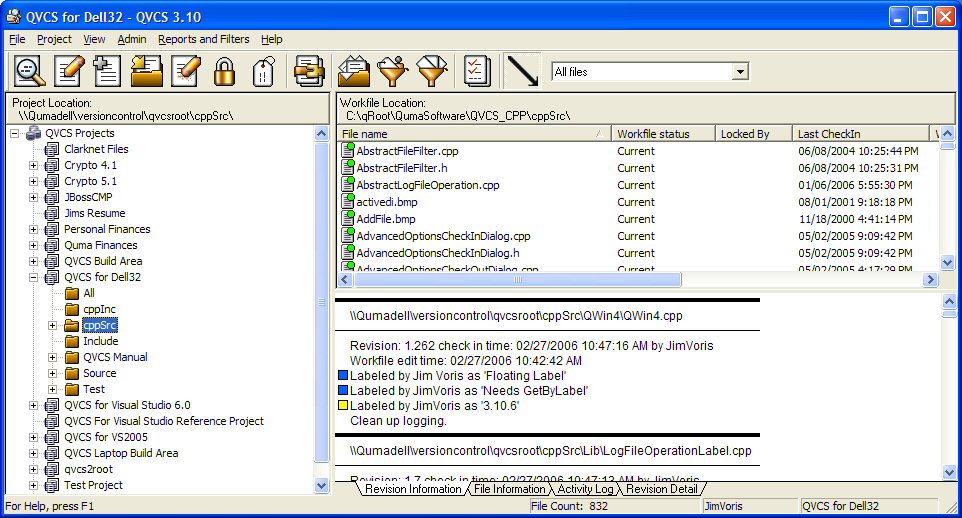Click the yellow square beside label '3.10.6'

(x=343, y=405)
